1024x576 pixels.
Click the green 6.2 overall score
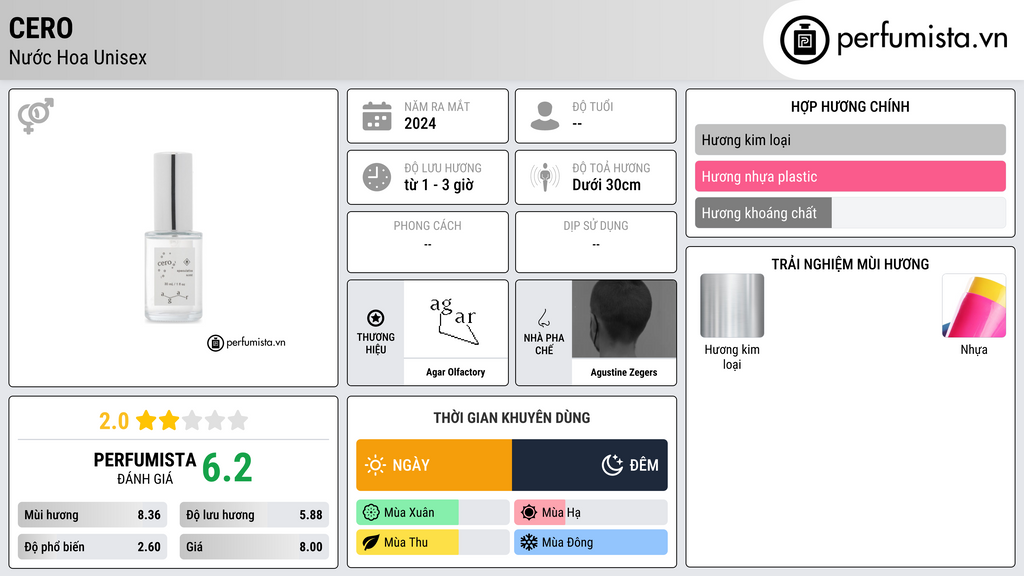pyautogui.click(x=227, y=468)
